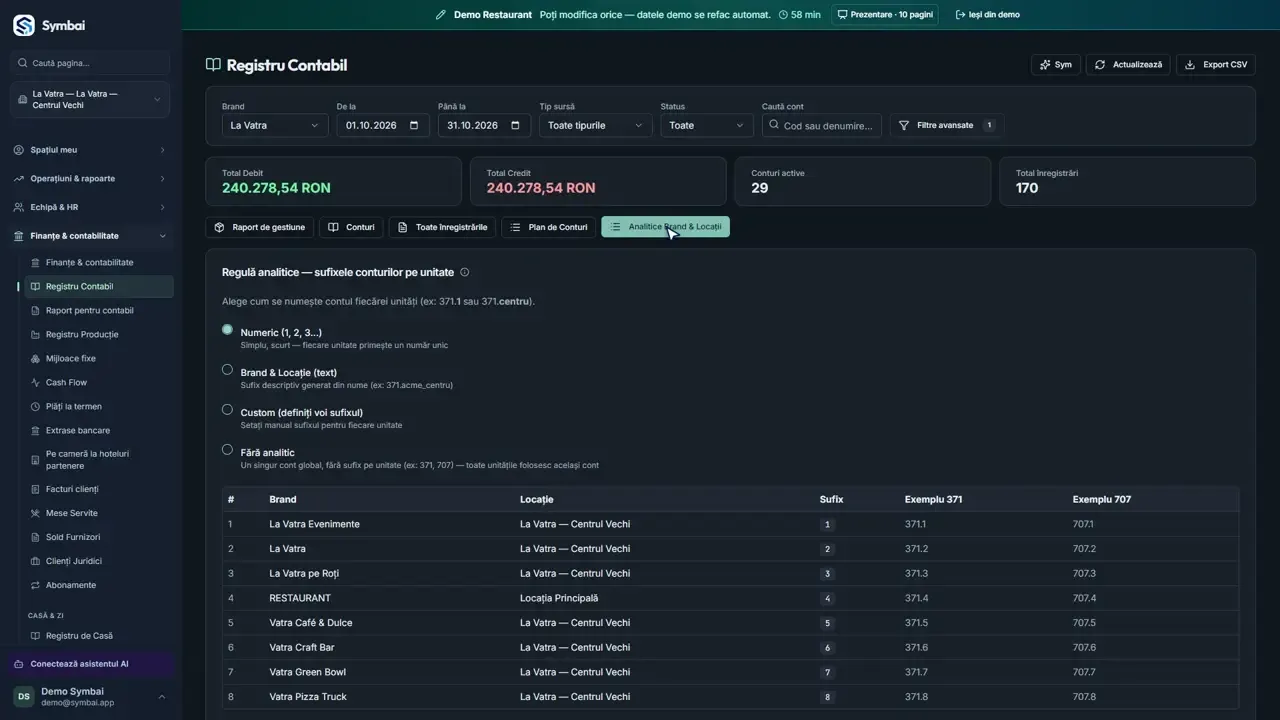Click the Plăți la termen clock icon
The width and height of the screenshot is (1280, 720).
point(36,407)
